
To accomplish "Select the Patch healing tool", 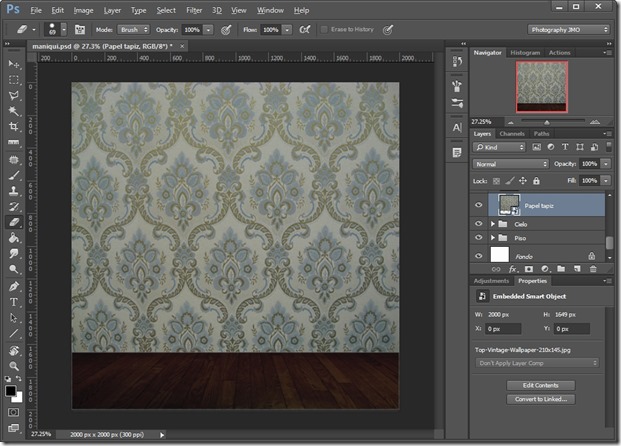I will coord(14,160).
